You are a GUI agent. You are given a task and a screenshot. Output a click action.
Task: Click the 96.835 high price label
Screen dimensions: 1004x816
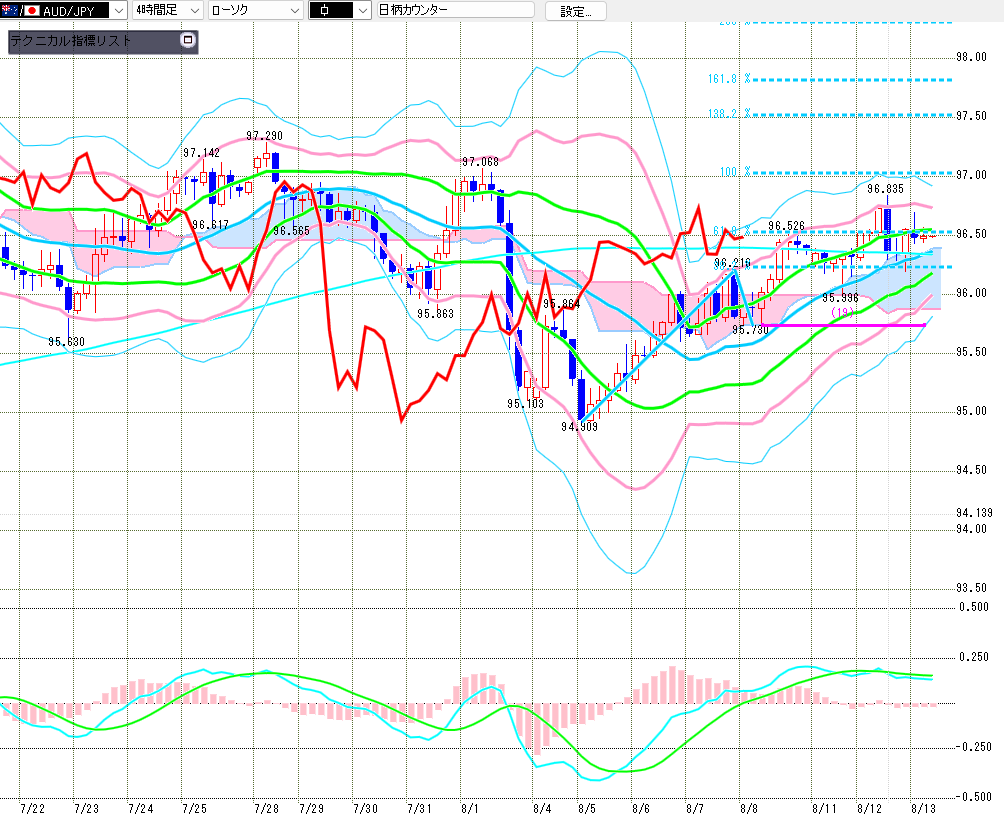[x=886, y=188]
